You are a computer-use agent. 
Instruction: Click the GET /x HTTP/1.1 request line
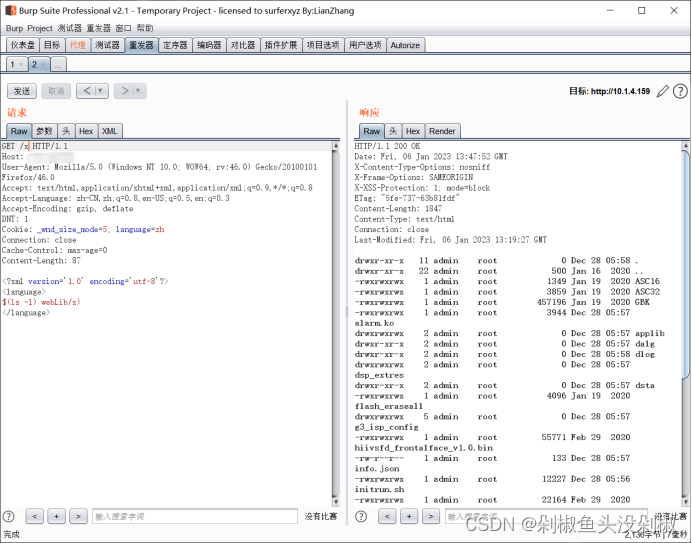tap(35, 146)
